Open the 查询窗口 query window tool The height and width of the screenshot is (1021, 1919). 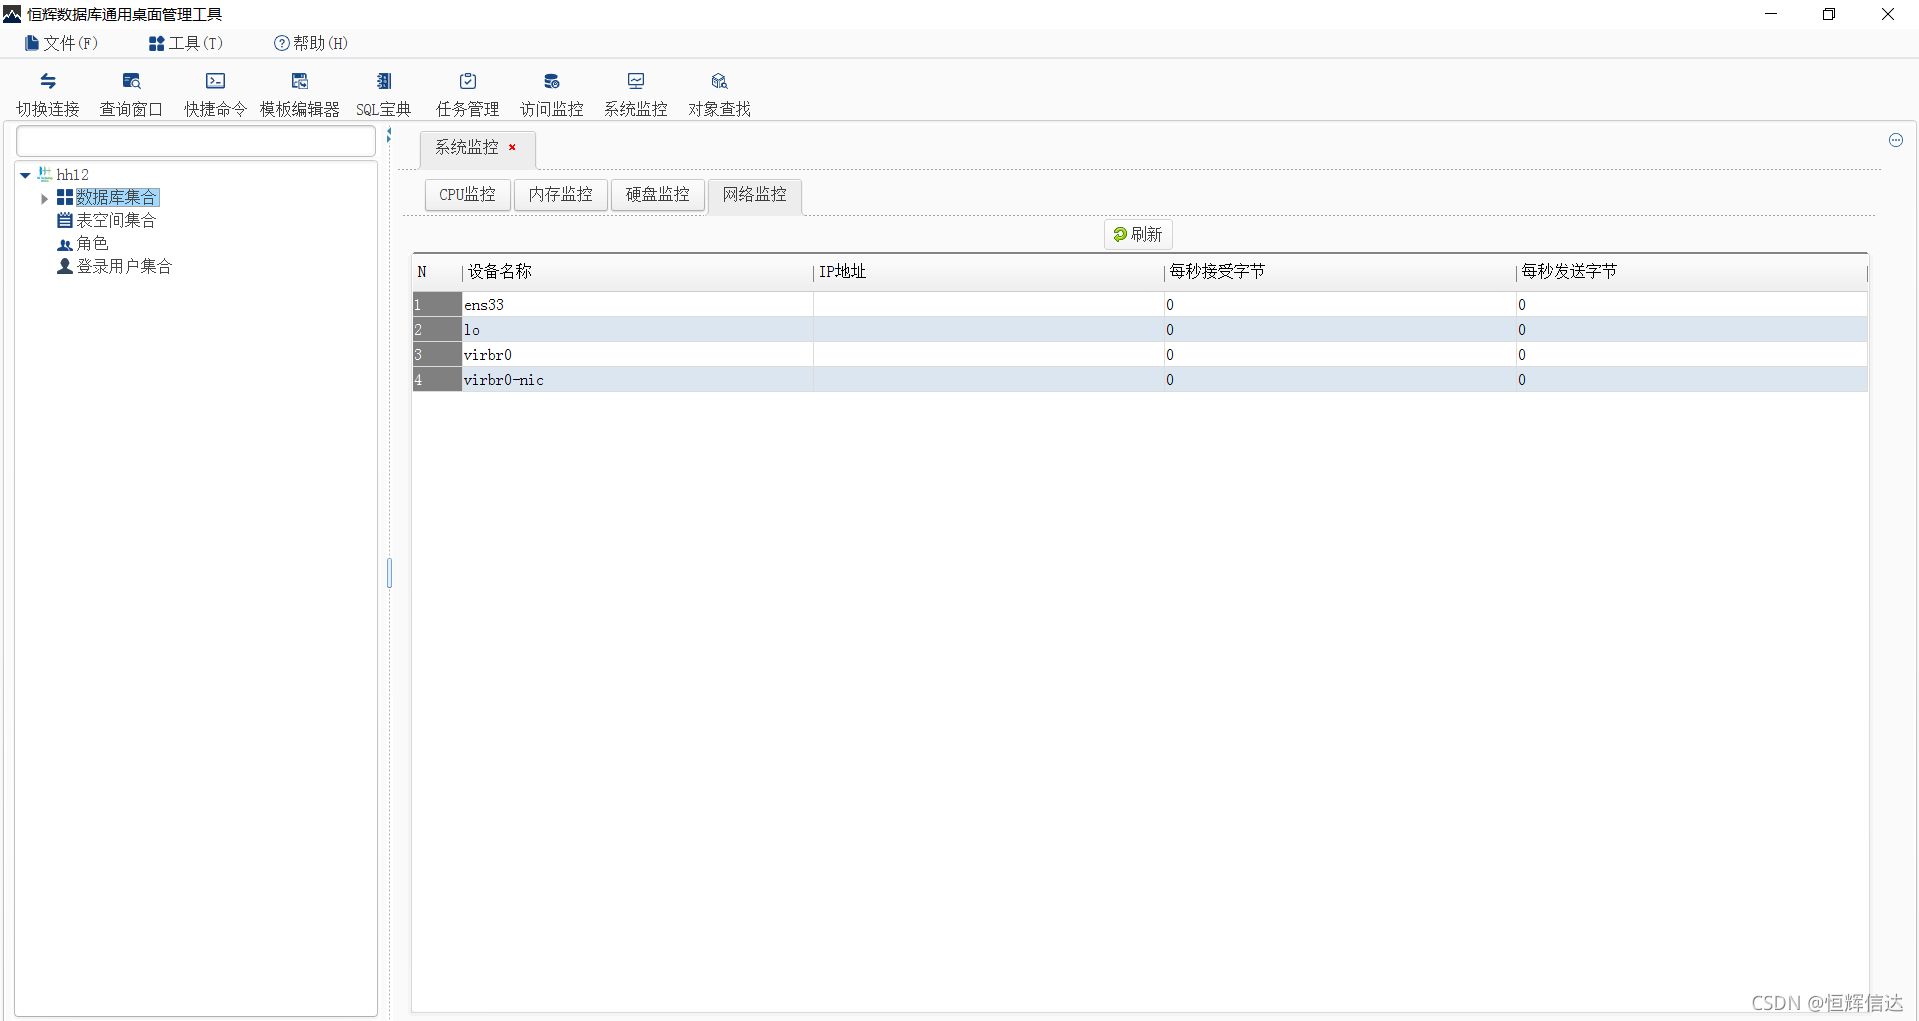tap(131, 95)
